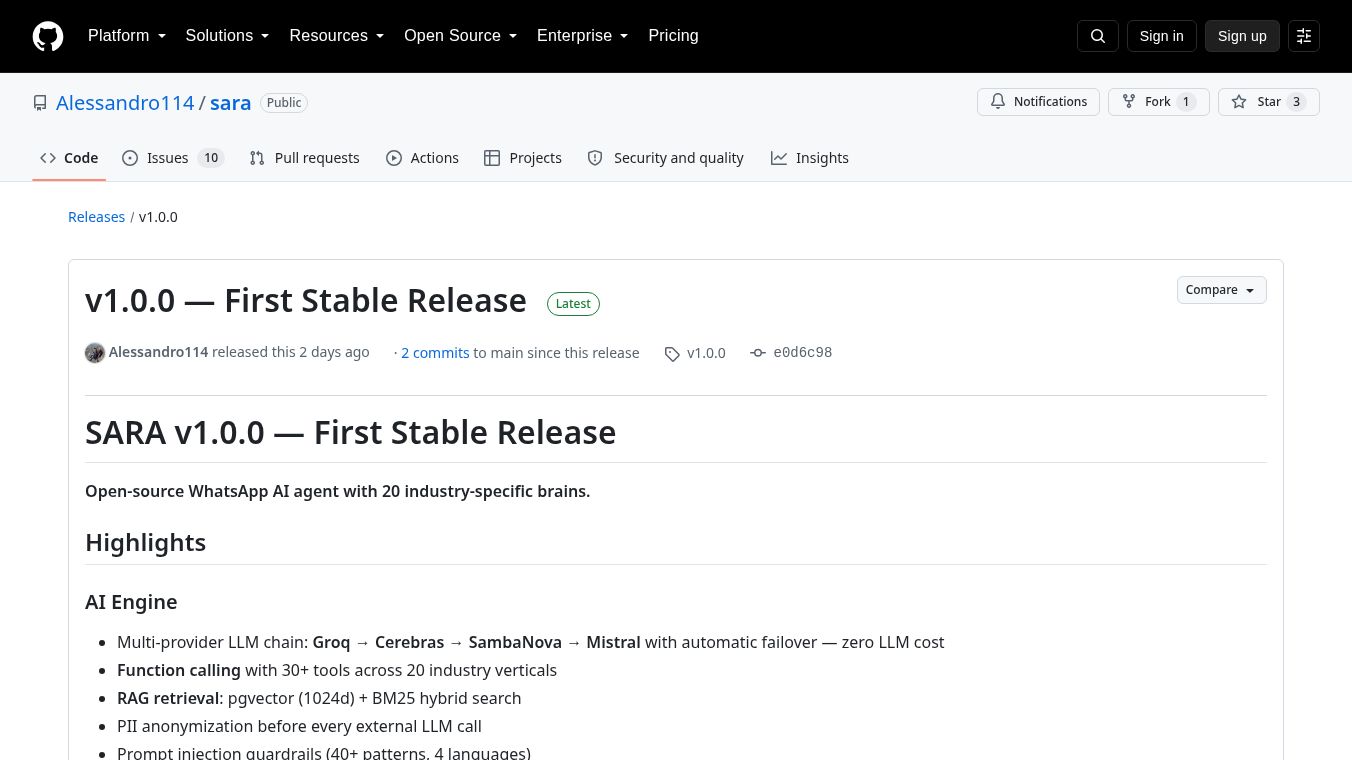Click the Multi-provider LLM chain bullet

pyautogui.click(x=530, y=642)
